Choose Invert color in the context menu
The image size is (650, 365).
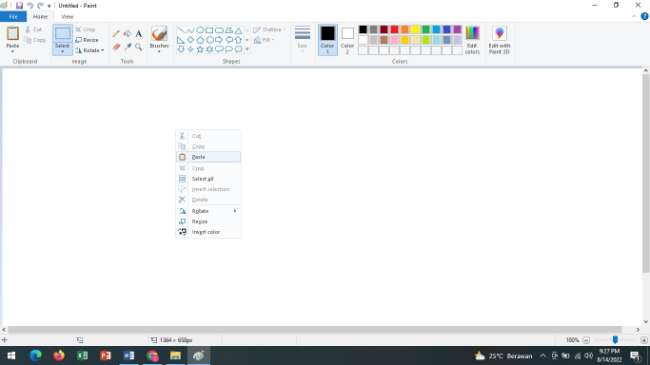point(208,232)
